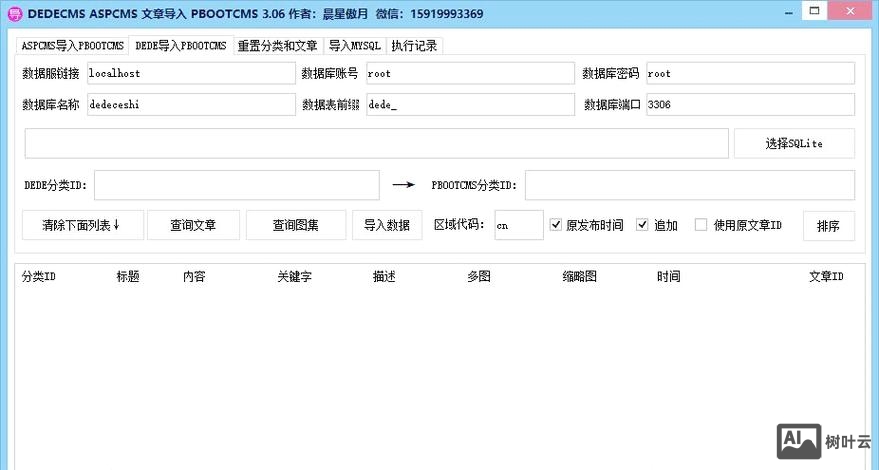Enable the 使用原文章ID checkbox

click(x=701, y=225)
